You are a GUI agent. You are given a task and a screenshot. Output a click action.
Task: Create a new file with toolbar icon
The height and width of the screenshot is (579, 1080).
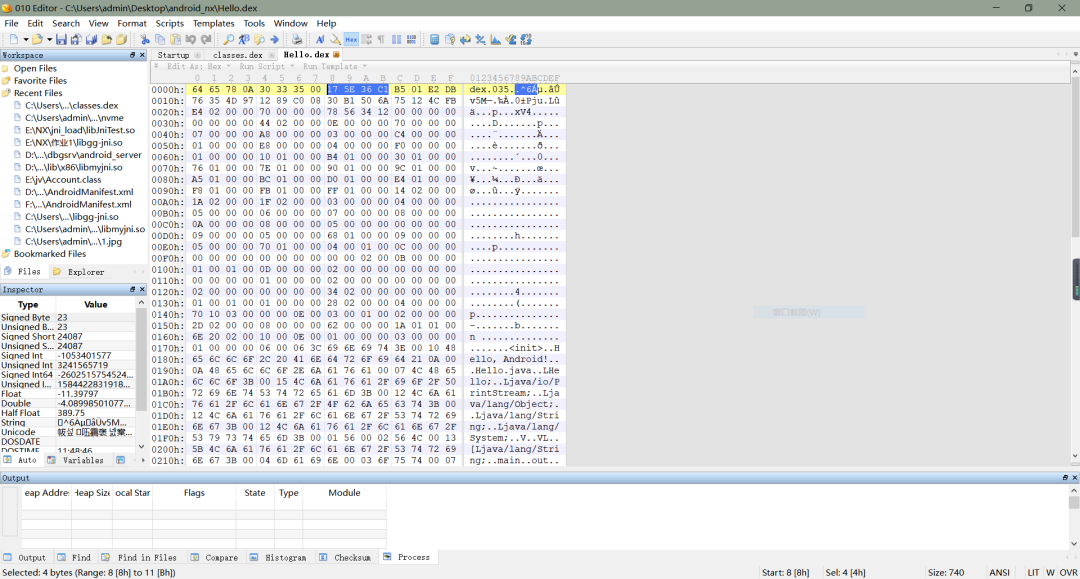click(x=14, y=39)
